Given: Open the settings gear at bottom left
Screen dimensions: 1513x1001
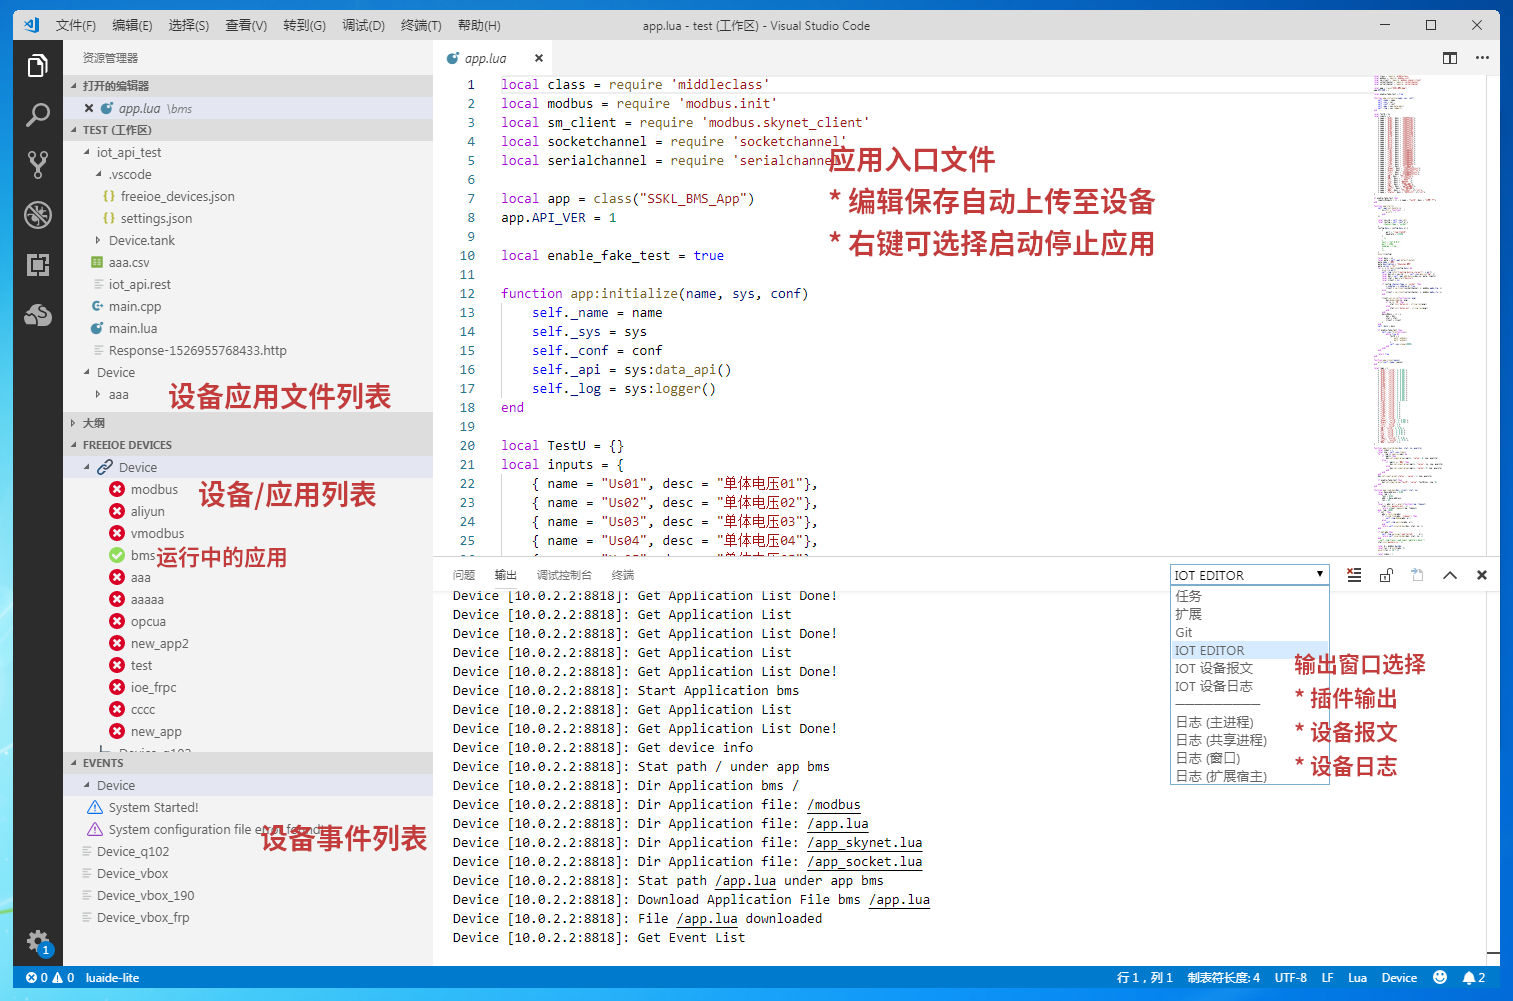Looking at the screenshot, I should click(37, 940).
